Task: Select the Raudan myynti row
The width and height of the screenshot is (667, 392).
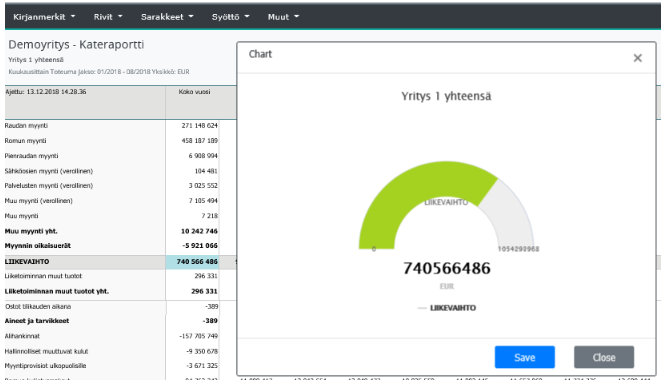Action: point(111,126)
